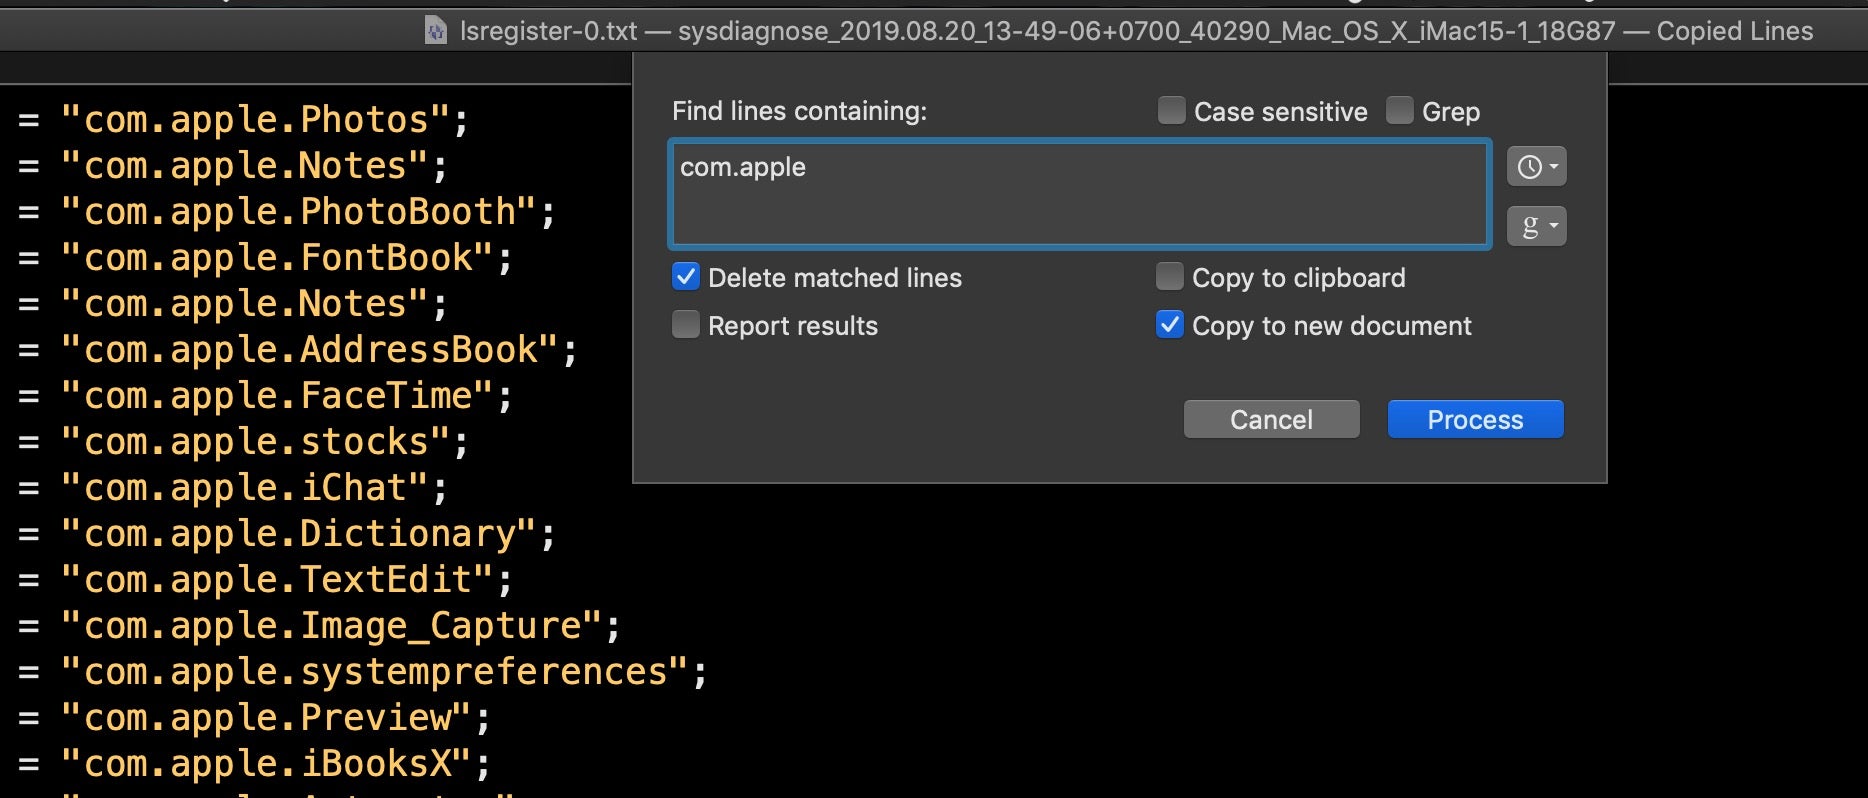
Task: Enable the Case sensitive checkbox
Action: pyautogui.click(x=1171, y=111)
